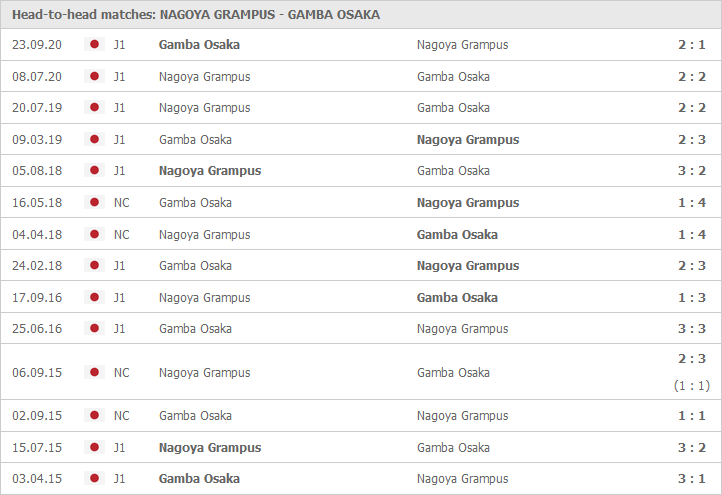
Task: Click the Japan flag beside 03.04.15
Action: coord(94,478)
